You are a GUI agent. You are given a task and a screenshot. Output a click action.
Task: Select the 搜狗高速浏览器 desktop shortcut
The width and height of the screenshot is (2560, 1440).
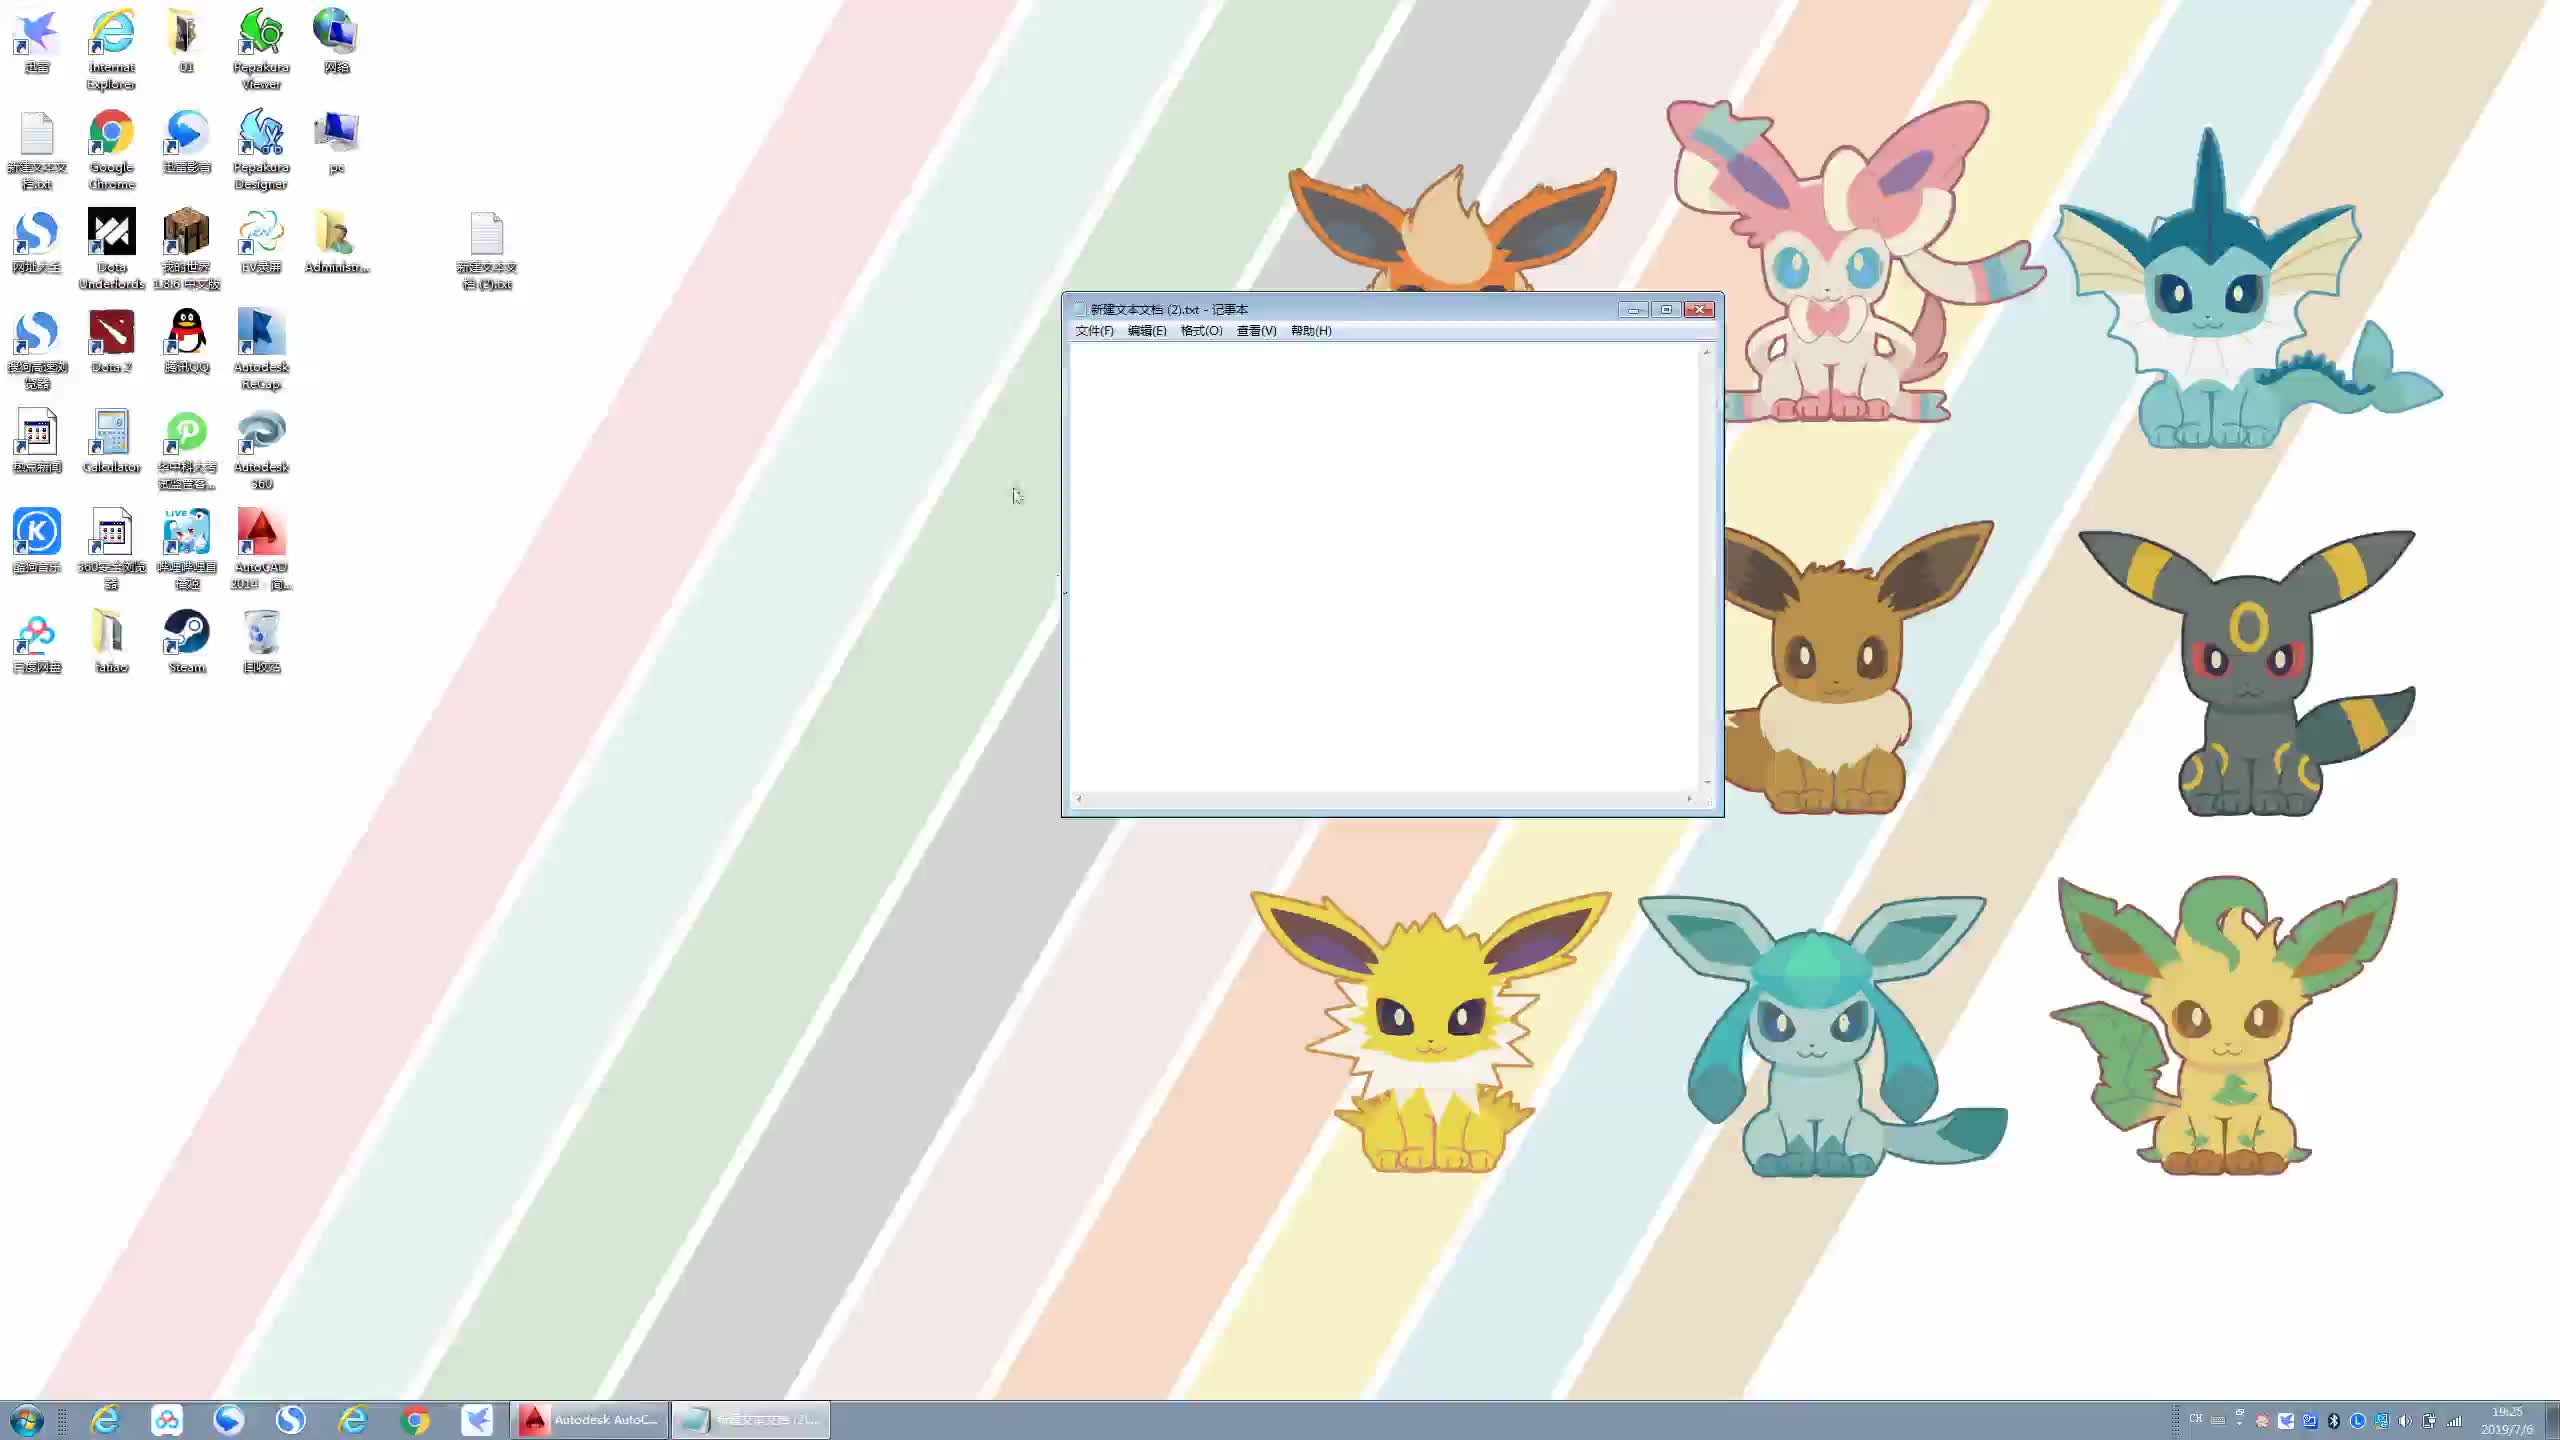click(37, 350)
